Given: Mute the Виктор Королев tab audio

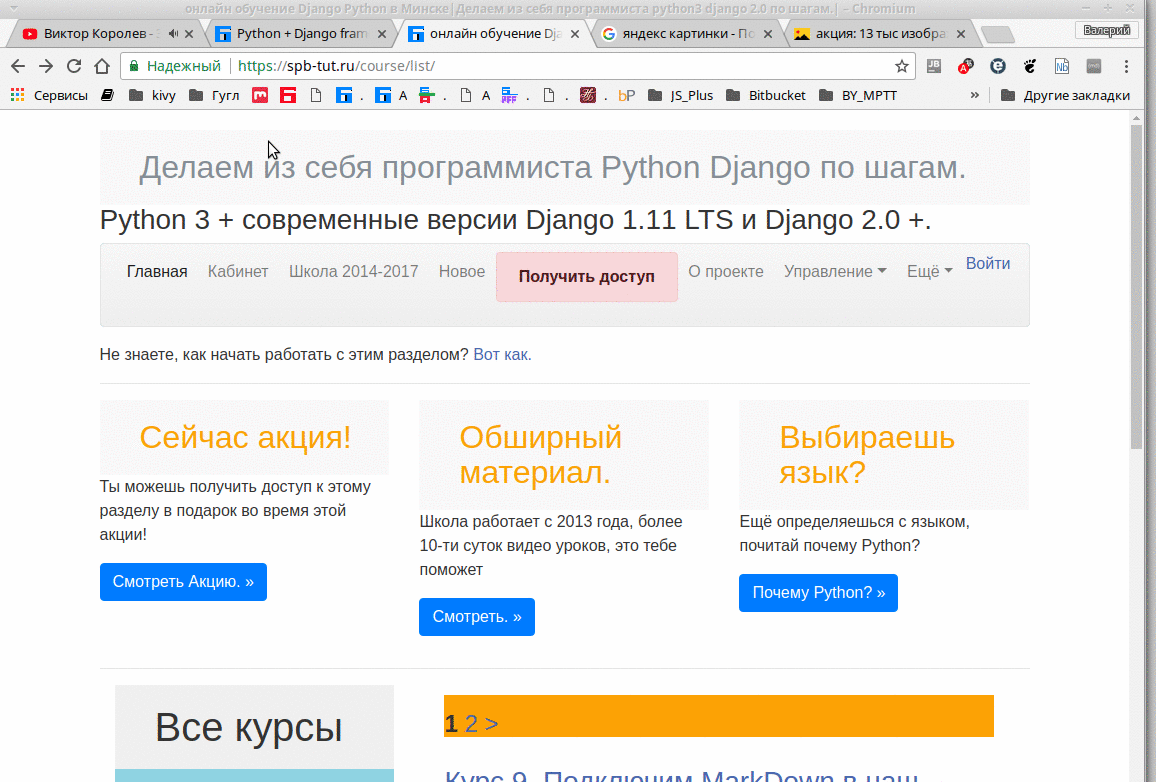Looking at the screenshot, I should click(173, 34).
